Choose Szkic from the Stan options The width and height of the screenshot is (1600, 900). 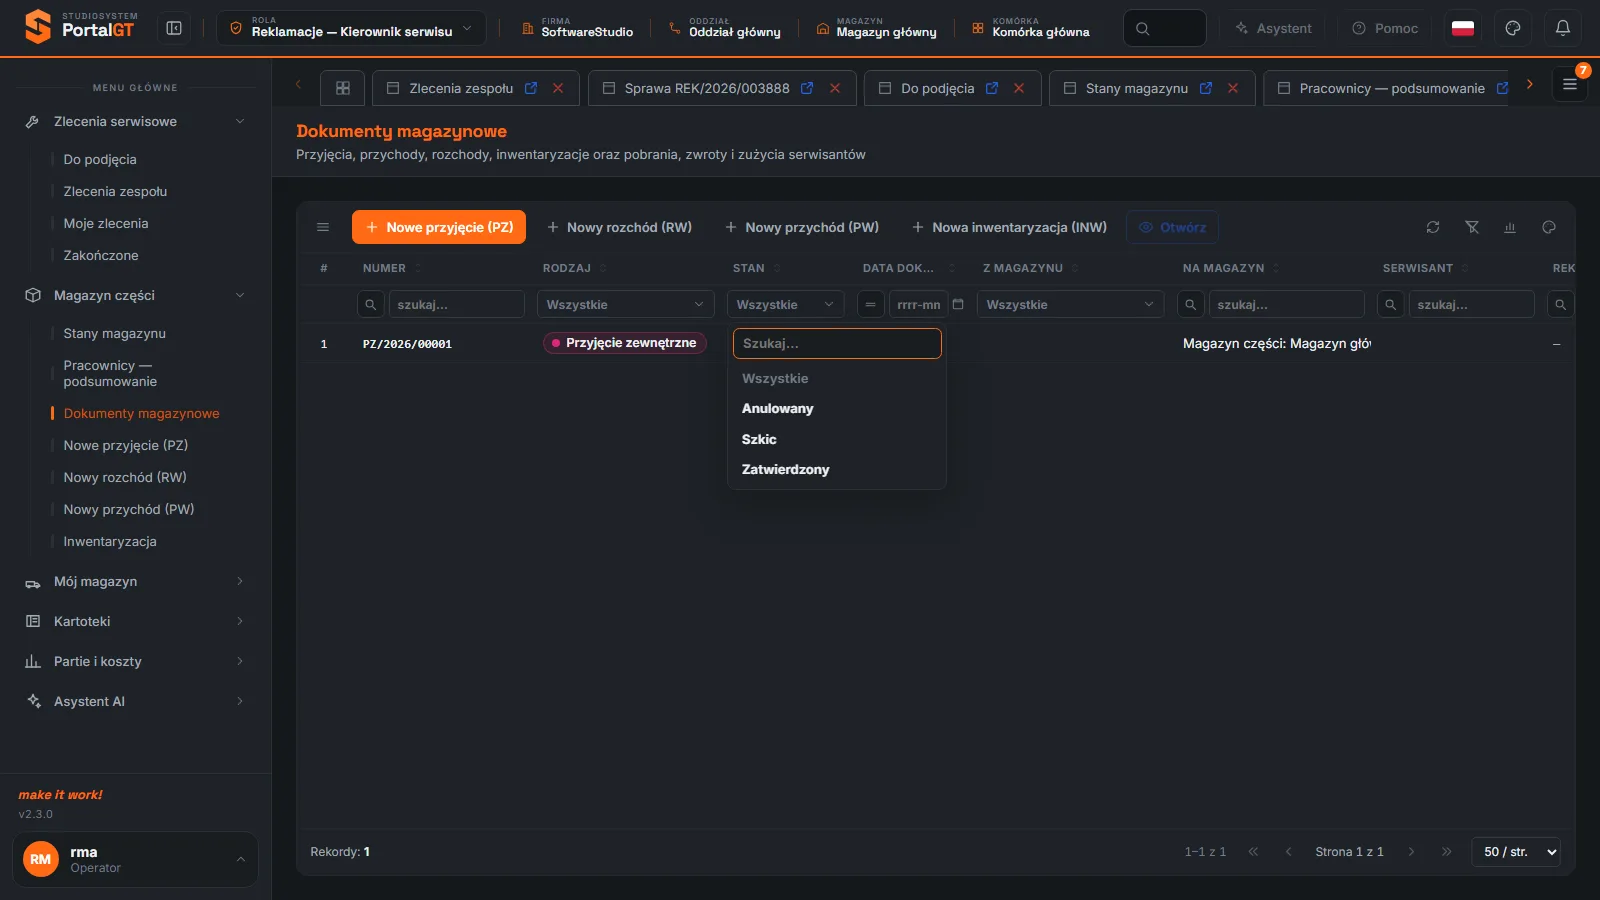point(837,439)
